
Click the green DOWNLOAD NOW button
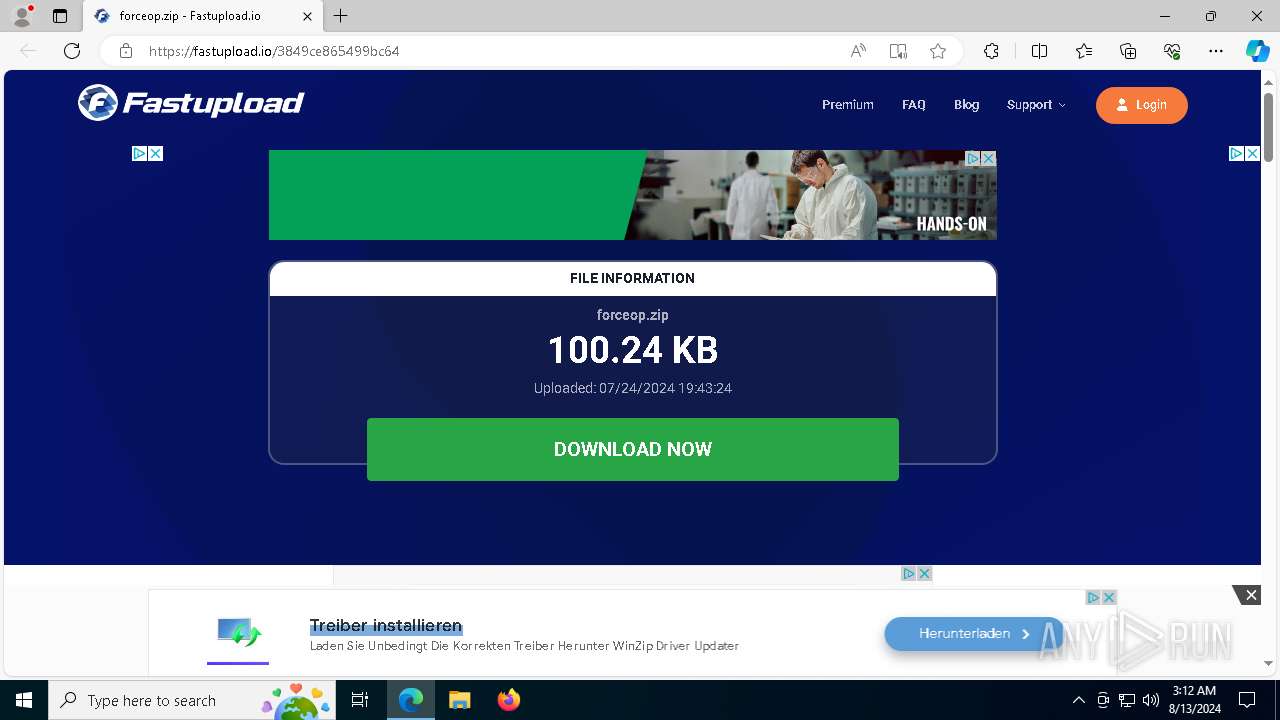click(x=633, y=449)
